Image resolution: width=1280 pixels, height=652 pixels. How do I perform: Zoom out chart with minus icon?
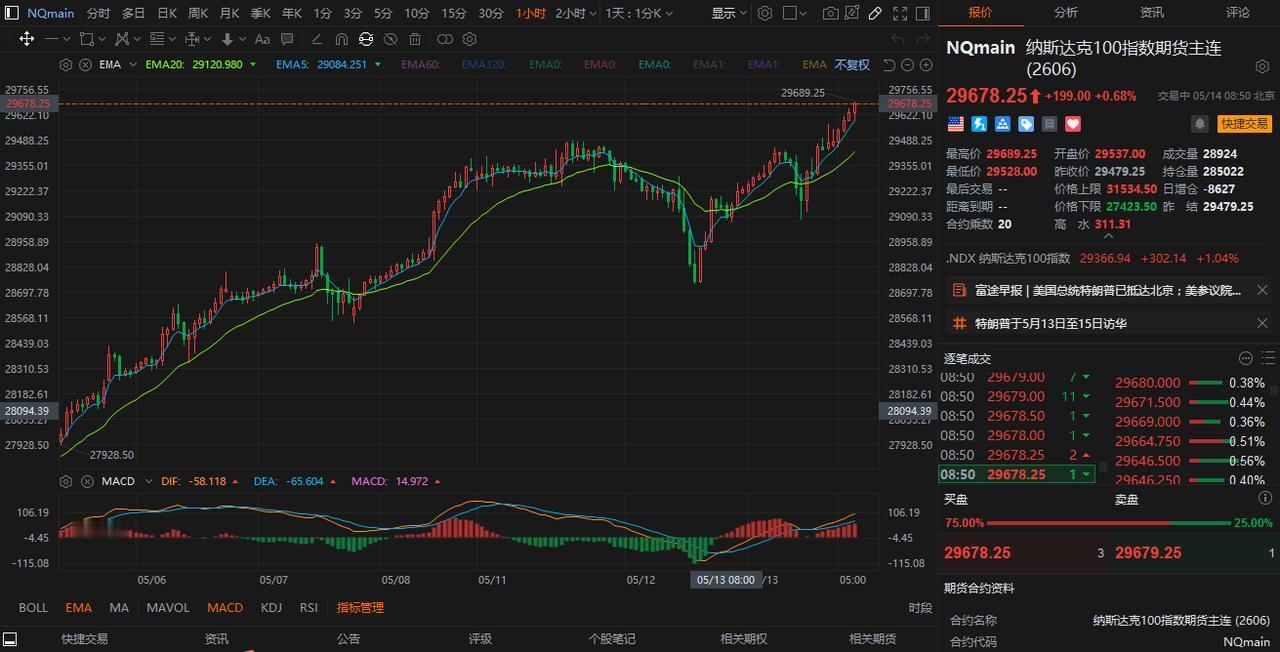pos(909,64)
